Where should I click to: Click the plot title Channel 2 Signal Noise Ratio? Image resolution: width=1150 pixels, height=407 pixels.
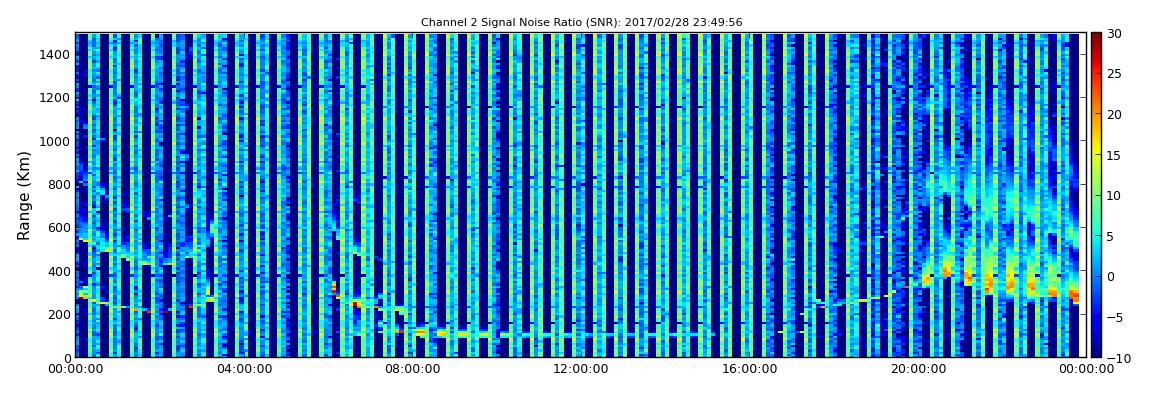coord(582,23)
